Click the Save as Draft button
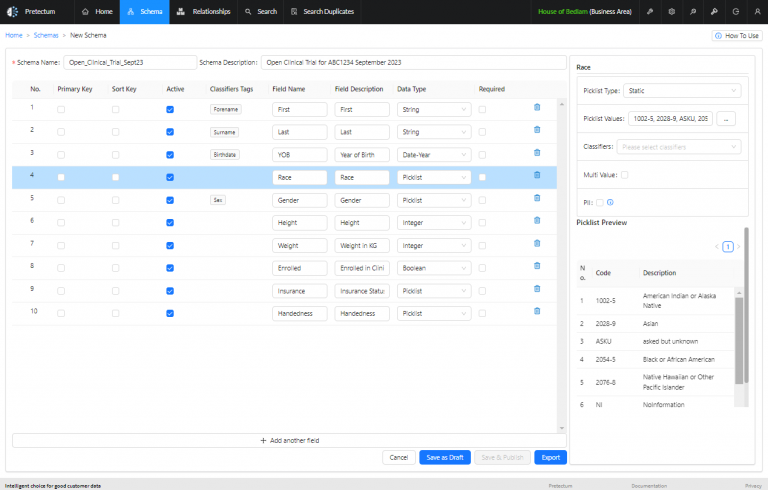 pyautogui.click(x=445, y=457)
